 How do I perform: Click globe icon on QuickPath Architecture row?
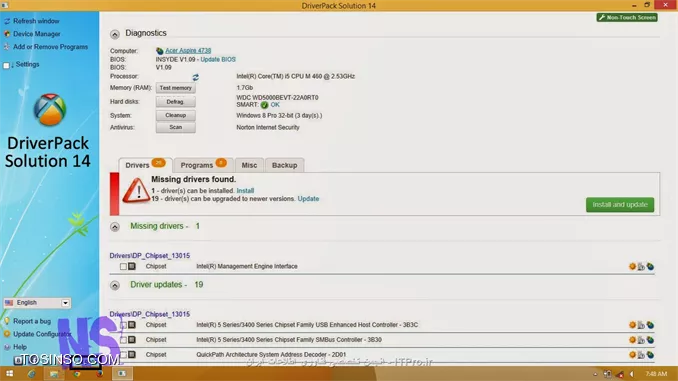[650, 355]
